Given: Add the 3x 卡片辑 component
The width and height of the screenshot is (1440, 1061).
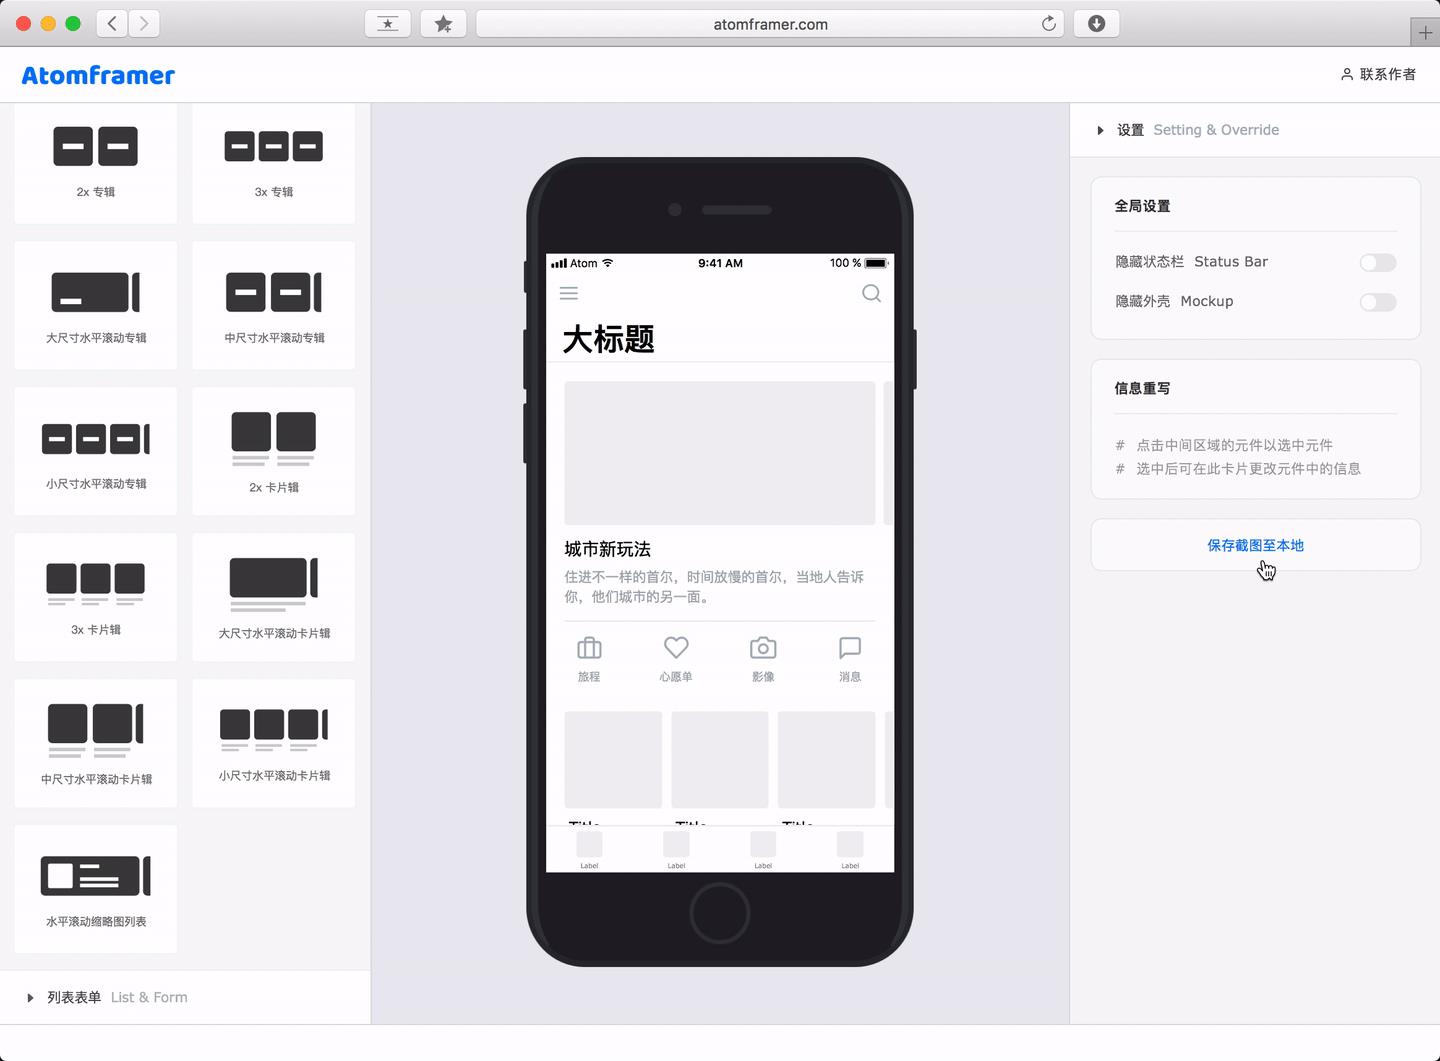Looking at the screenshot, I should point(96,597).
